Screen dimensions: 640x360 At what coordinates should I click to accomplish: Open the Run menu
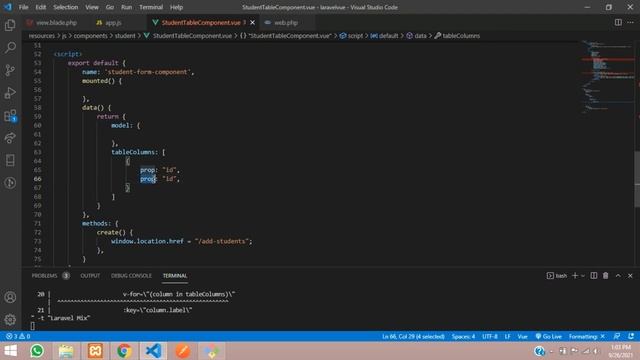(127, 7)
